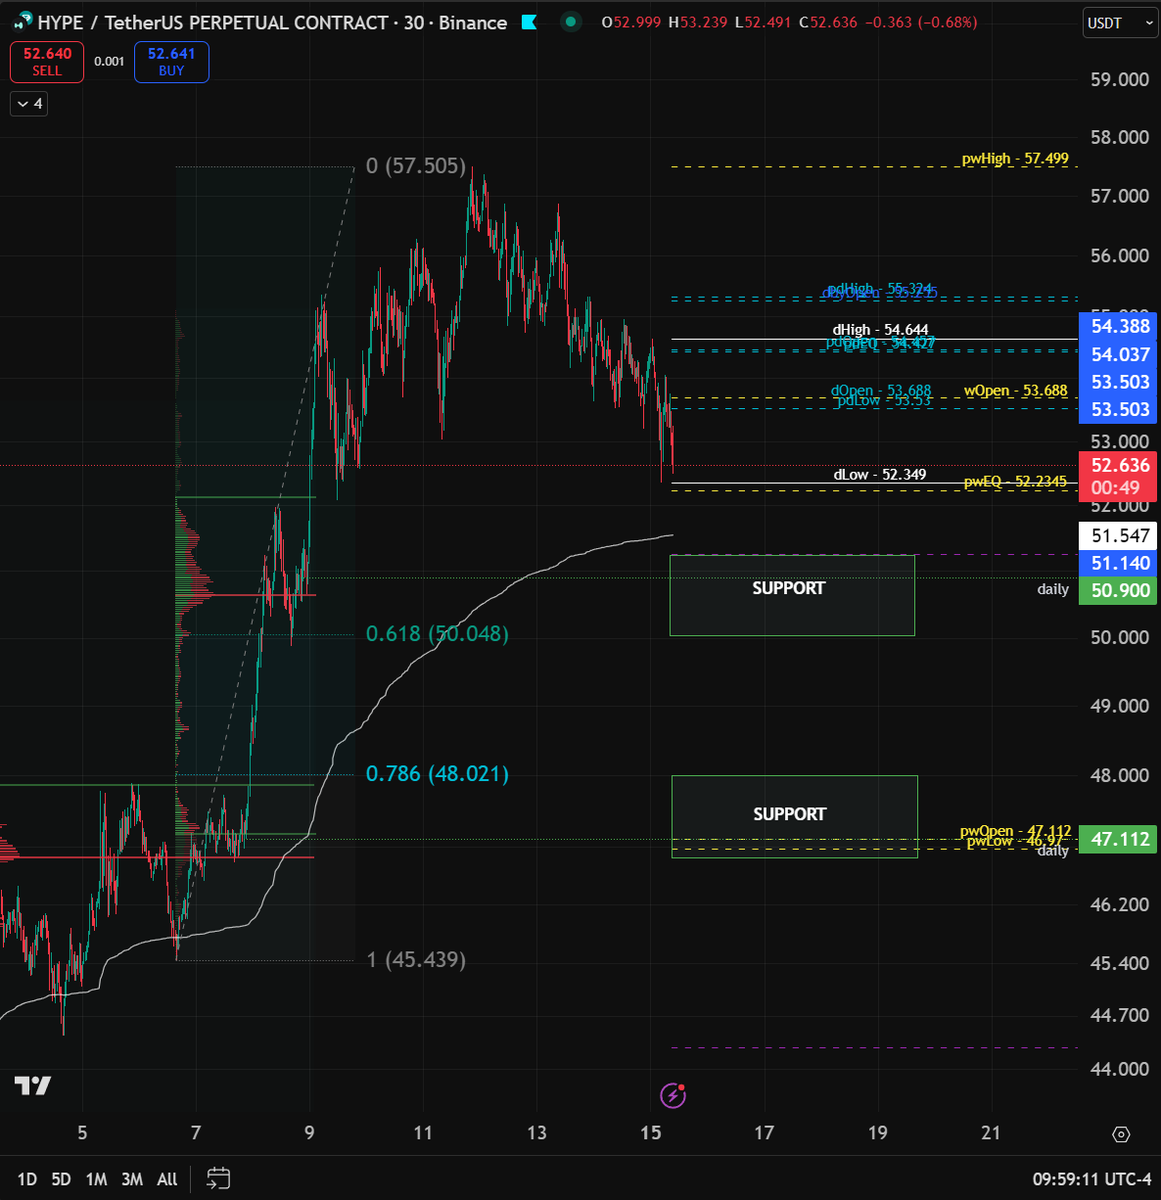Click date 9 on the time axis
The height and width of the screenshot is (1200, 1161).
click(x=309, y=1133)
